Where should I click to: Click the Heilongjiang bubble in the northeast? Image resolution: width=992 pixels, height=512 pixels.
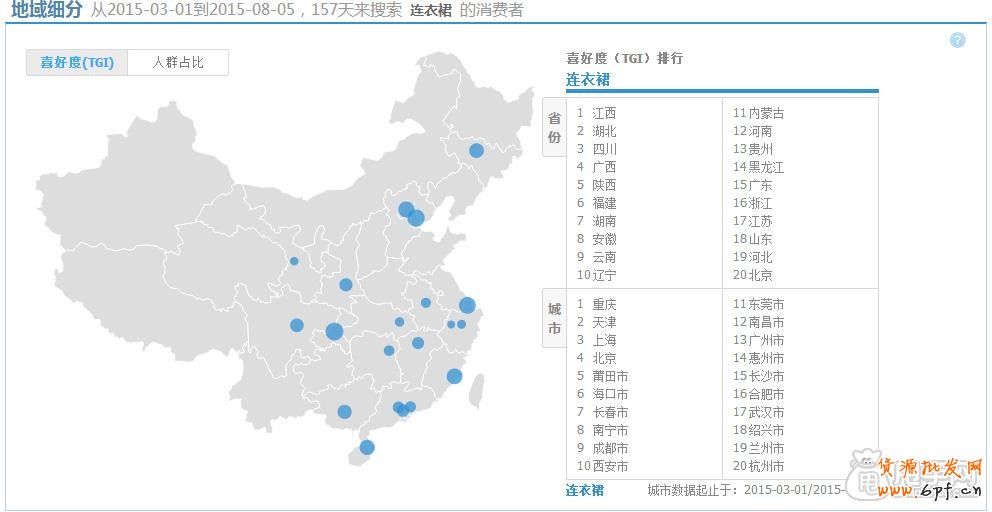point(476,150)
